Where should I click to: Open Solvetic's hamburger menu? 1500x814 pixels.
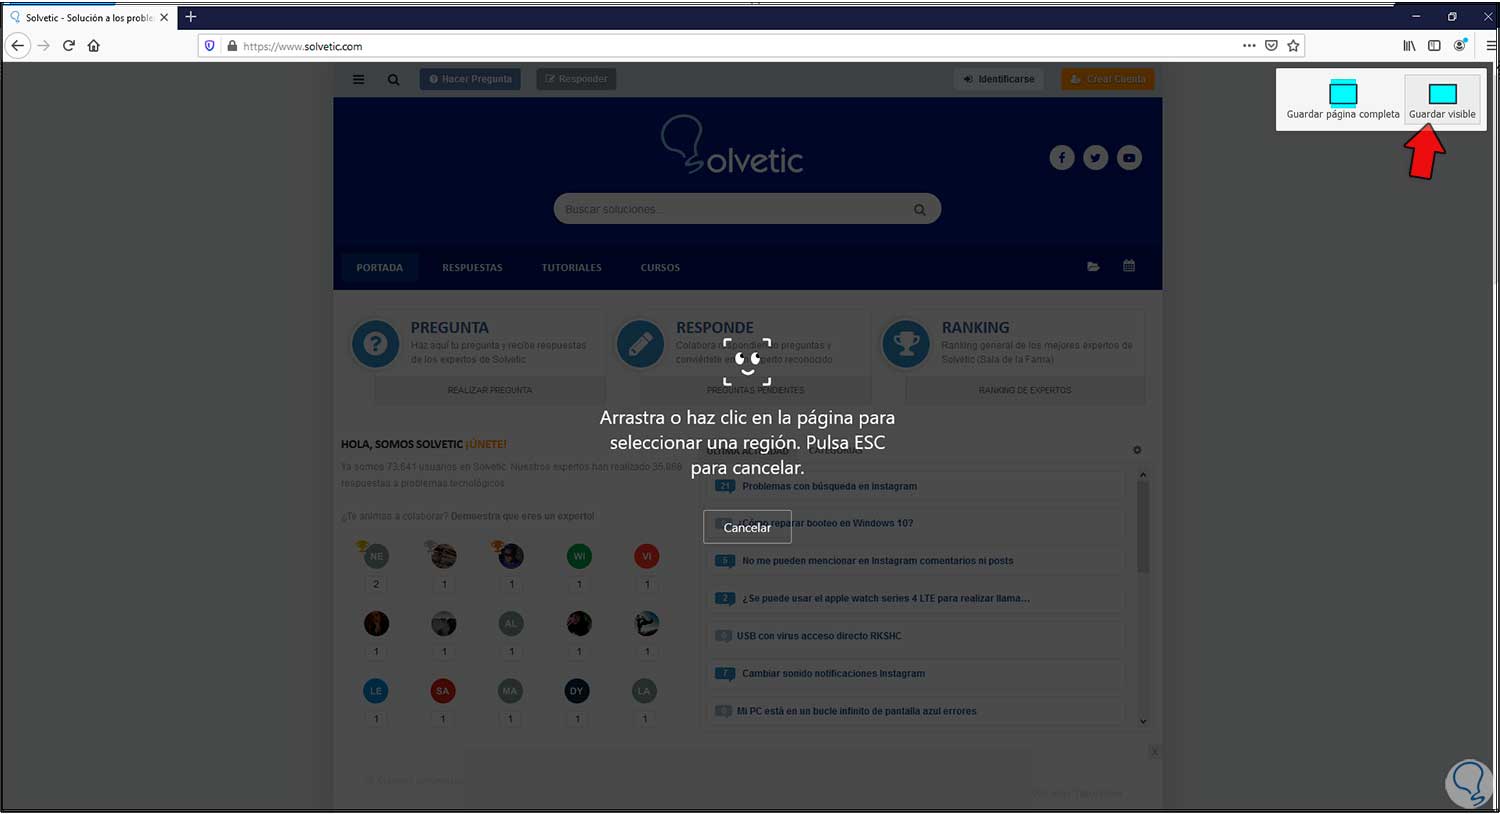pyautogui.click(x=359, y=79)
